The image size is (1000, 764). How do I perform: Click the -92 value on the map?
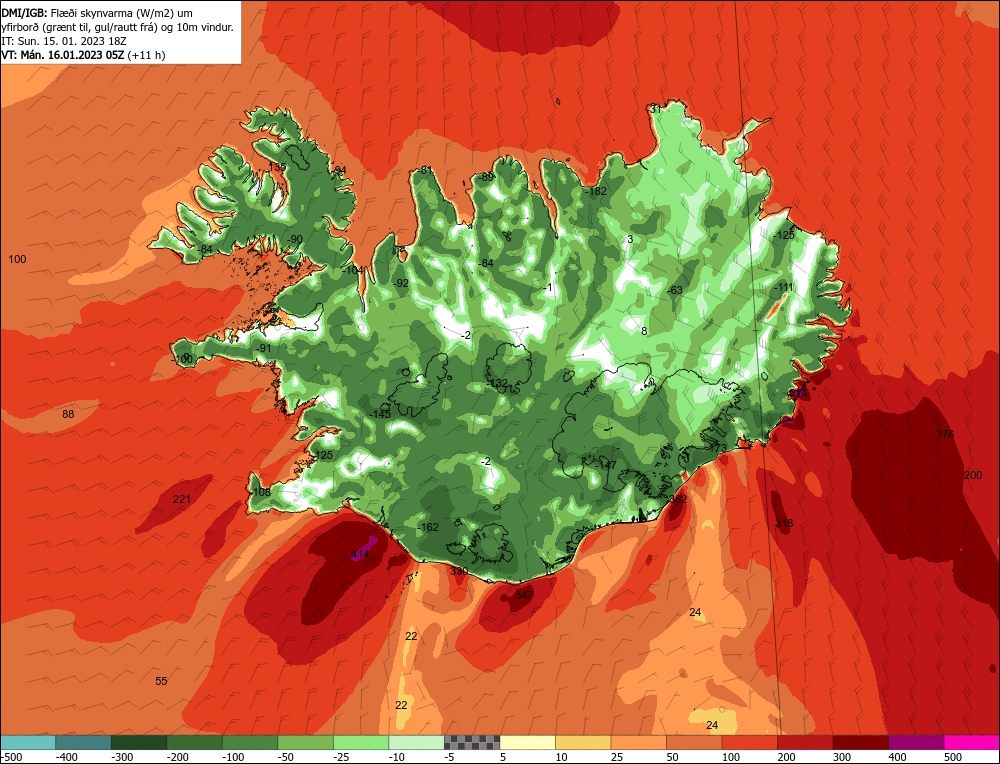pos(400,283)
